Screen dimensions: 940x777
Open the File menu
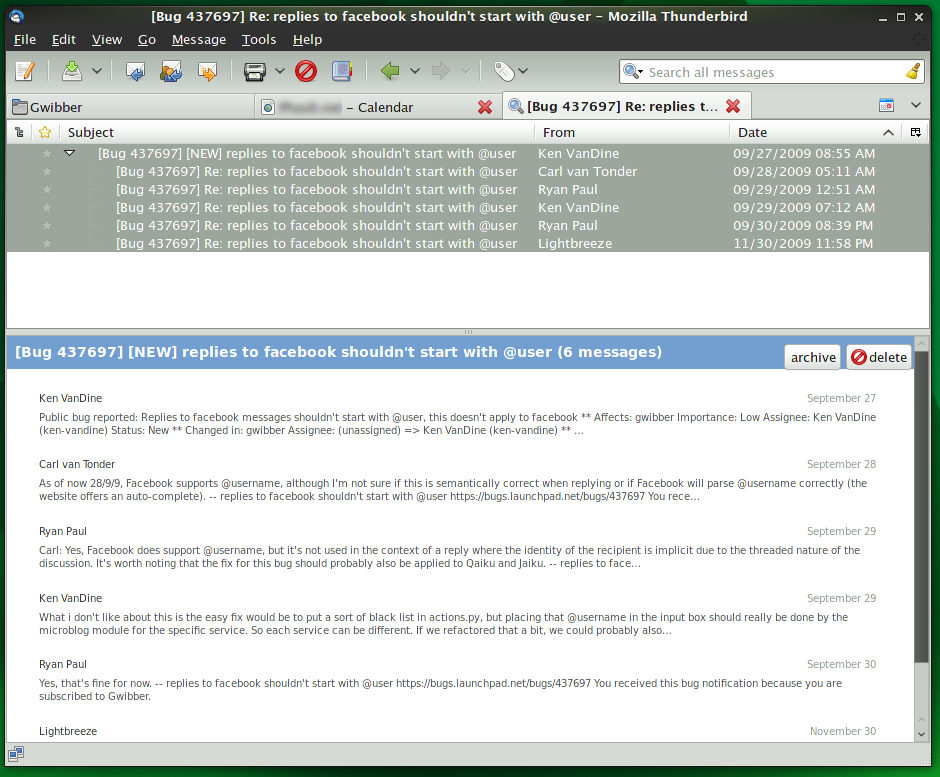tap(25, 40)
